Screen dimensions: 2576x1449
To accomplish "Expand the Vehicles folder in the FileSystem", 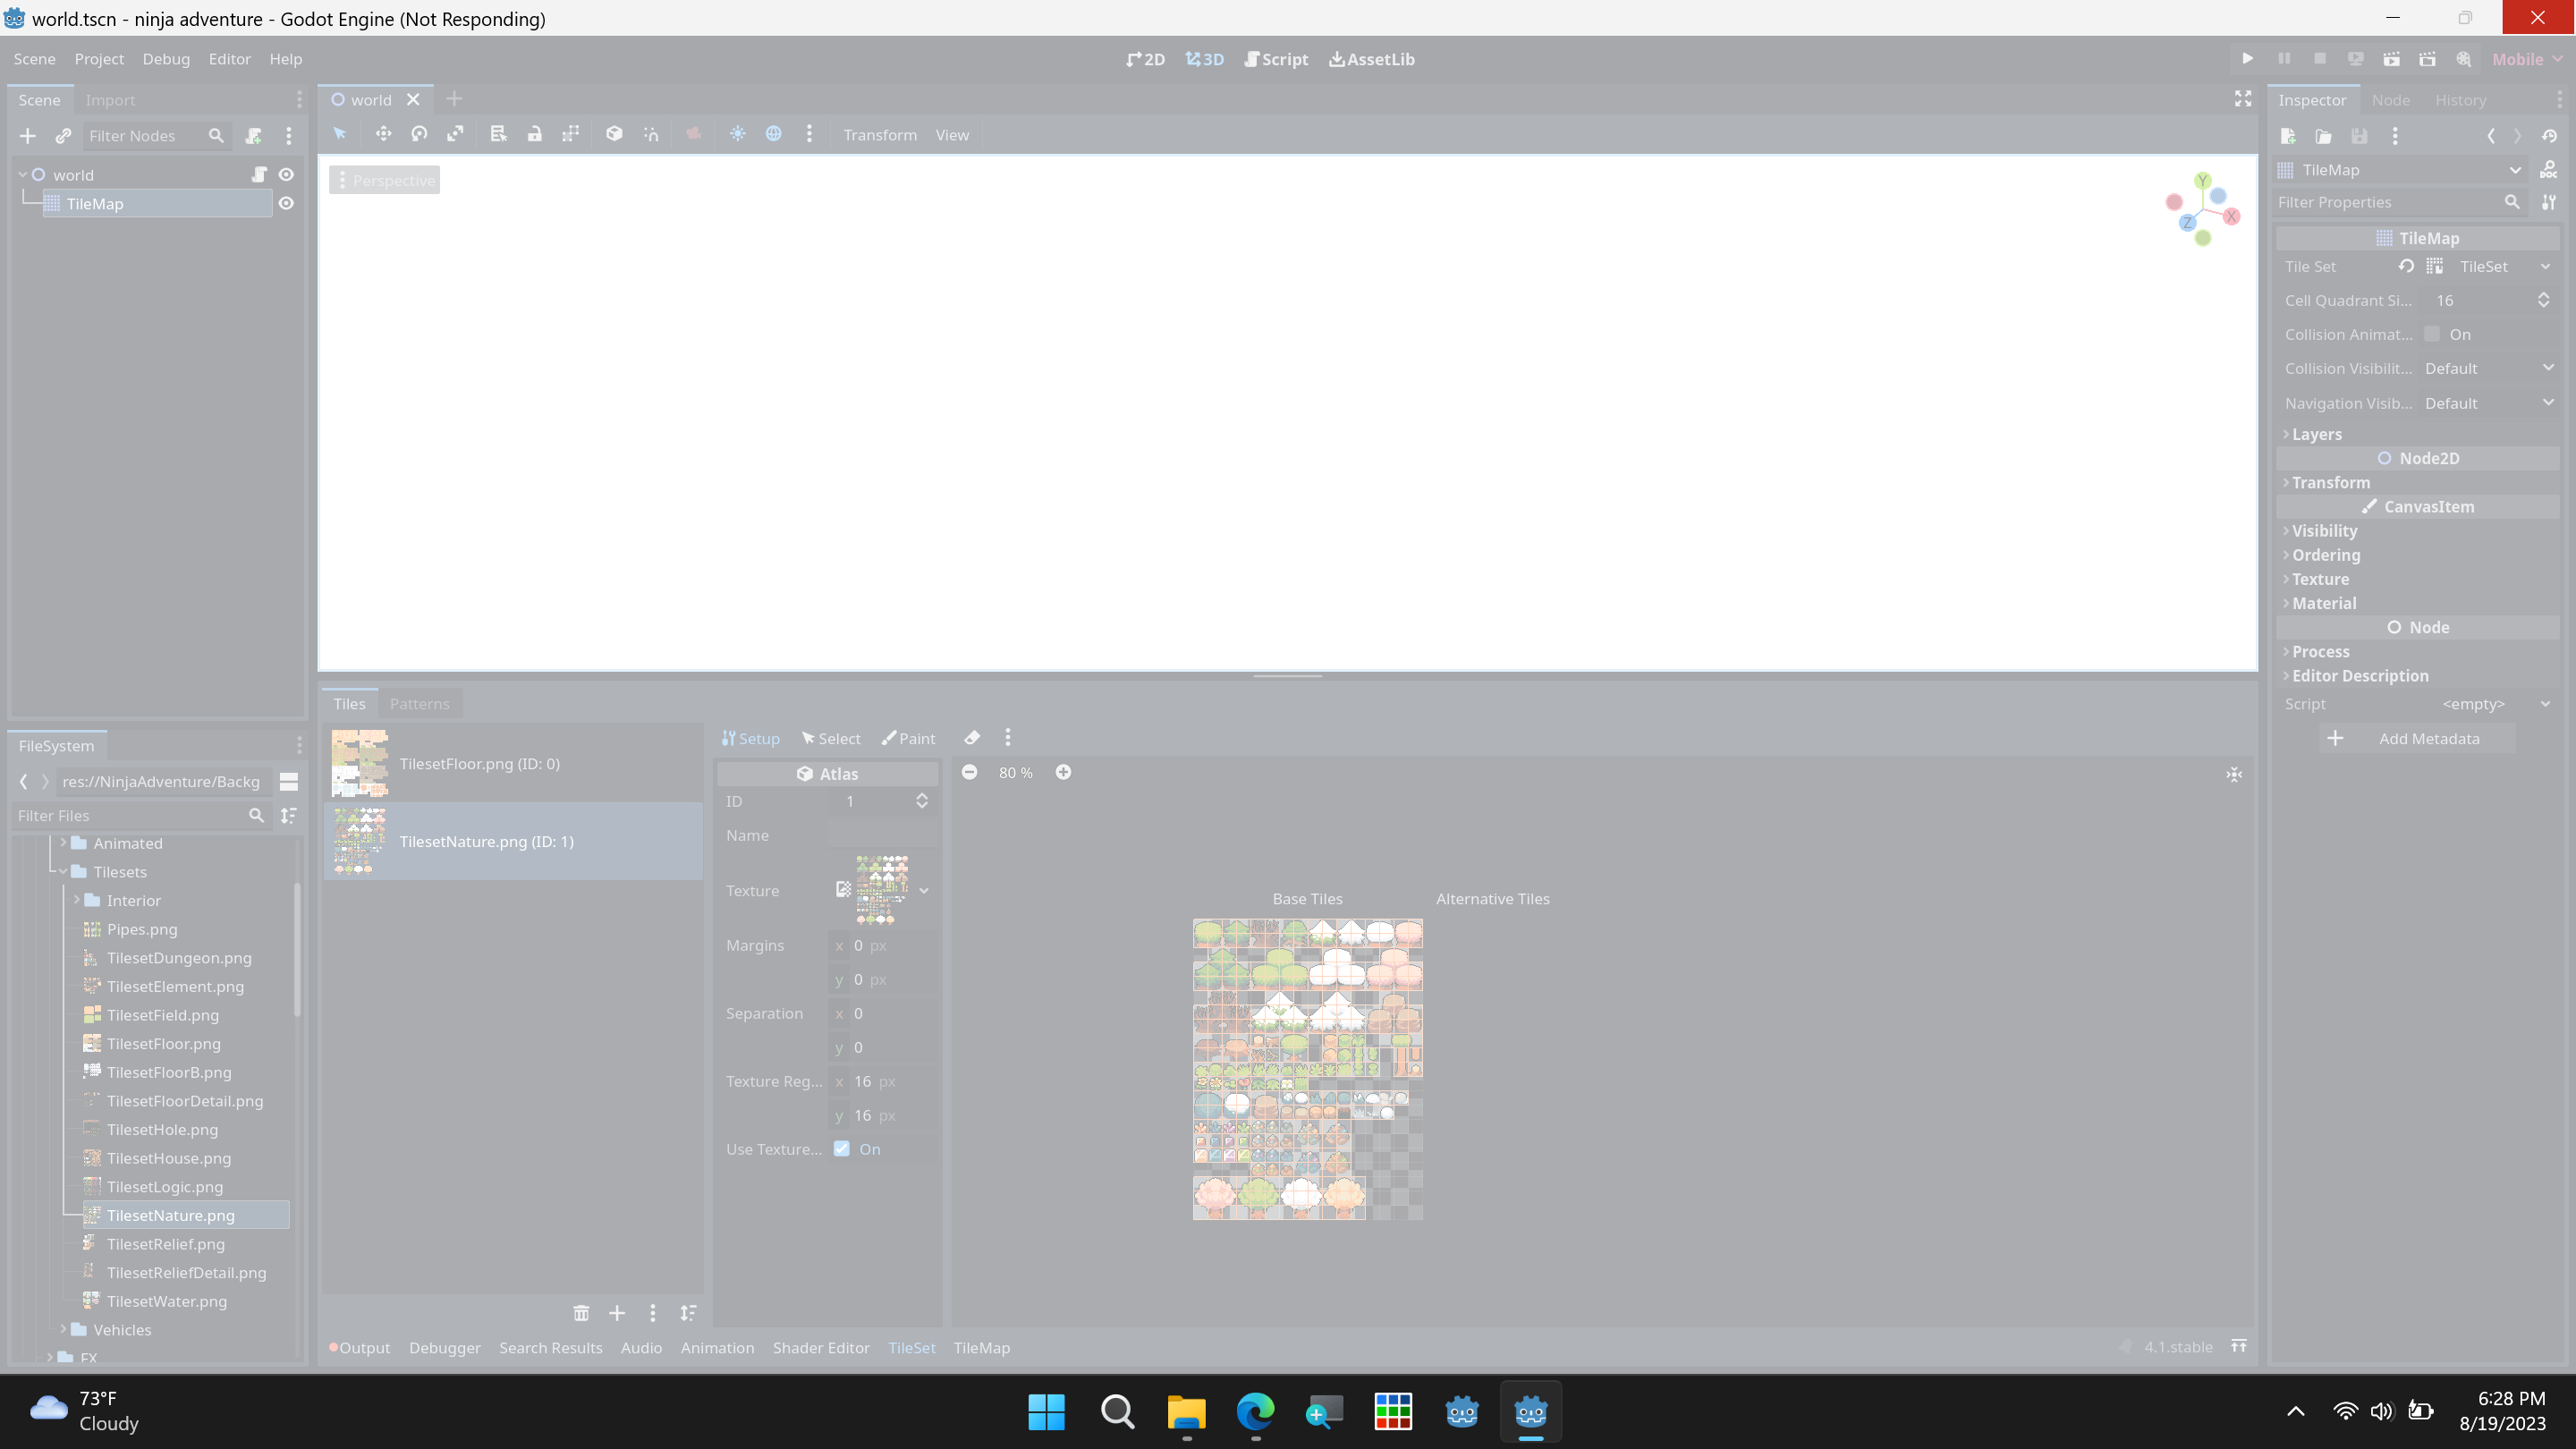I will pos(64,1329).
